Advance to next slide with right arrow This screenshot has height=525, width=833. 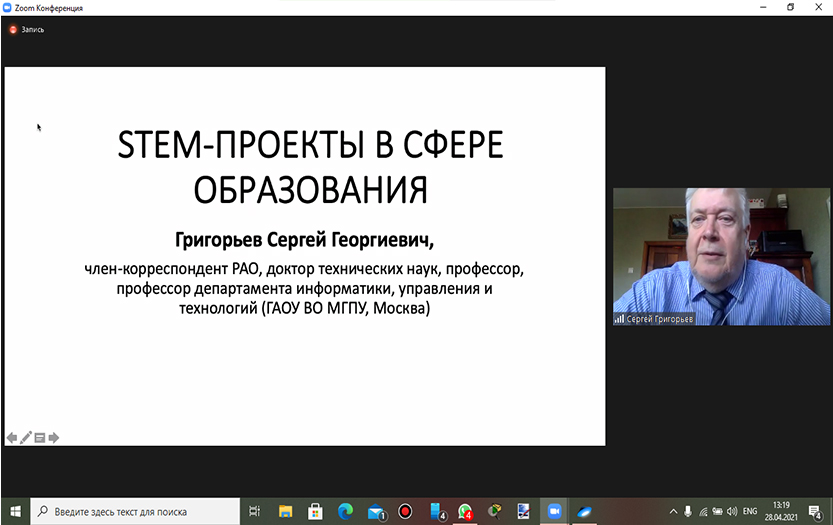54,437
